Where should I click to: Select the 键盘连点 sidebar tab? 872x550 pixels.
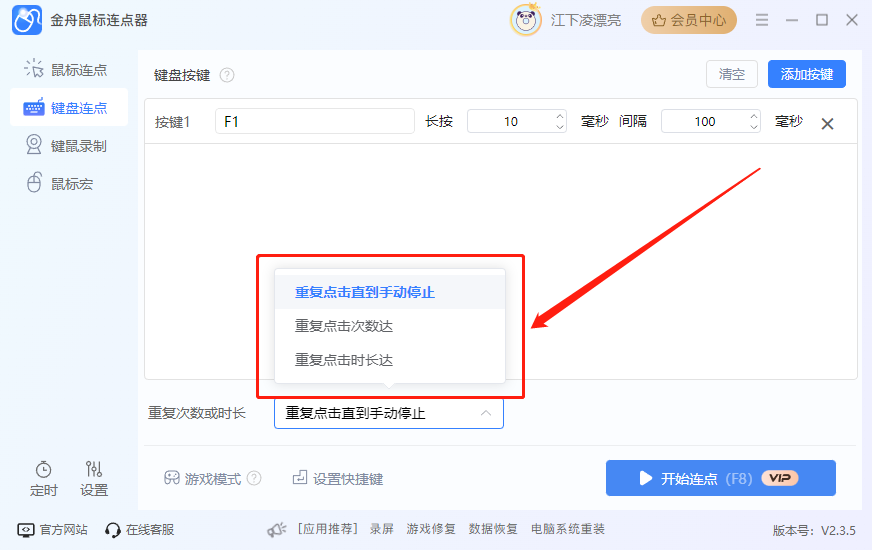click(69, 107)
